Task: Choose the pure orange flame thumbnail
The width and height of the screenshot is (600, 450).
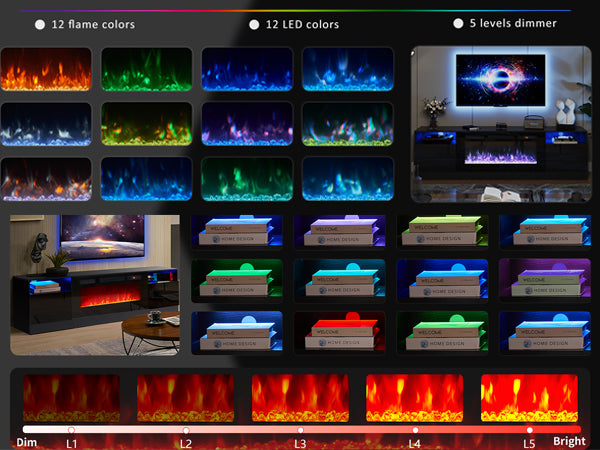Action: pyautogui.click(x=46, y=70)
